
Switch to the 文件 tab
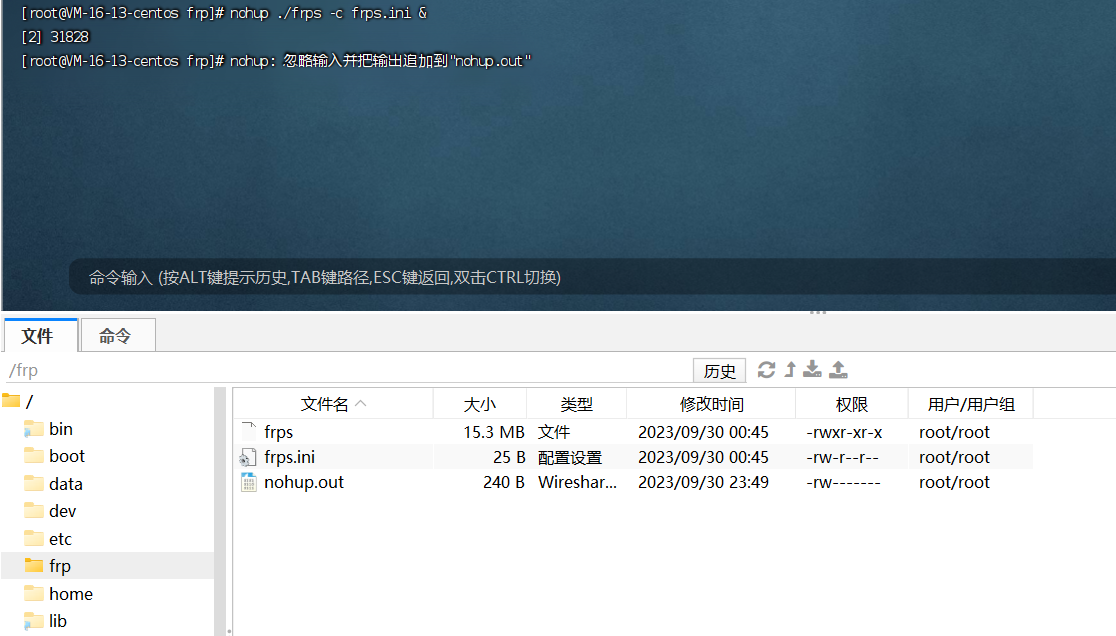(x=40, y=335)
